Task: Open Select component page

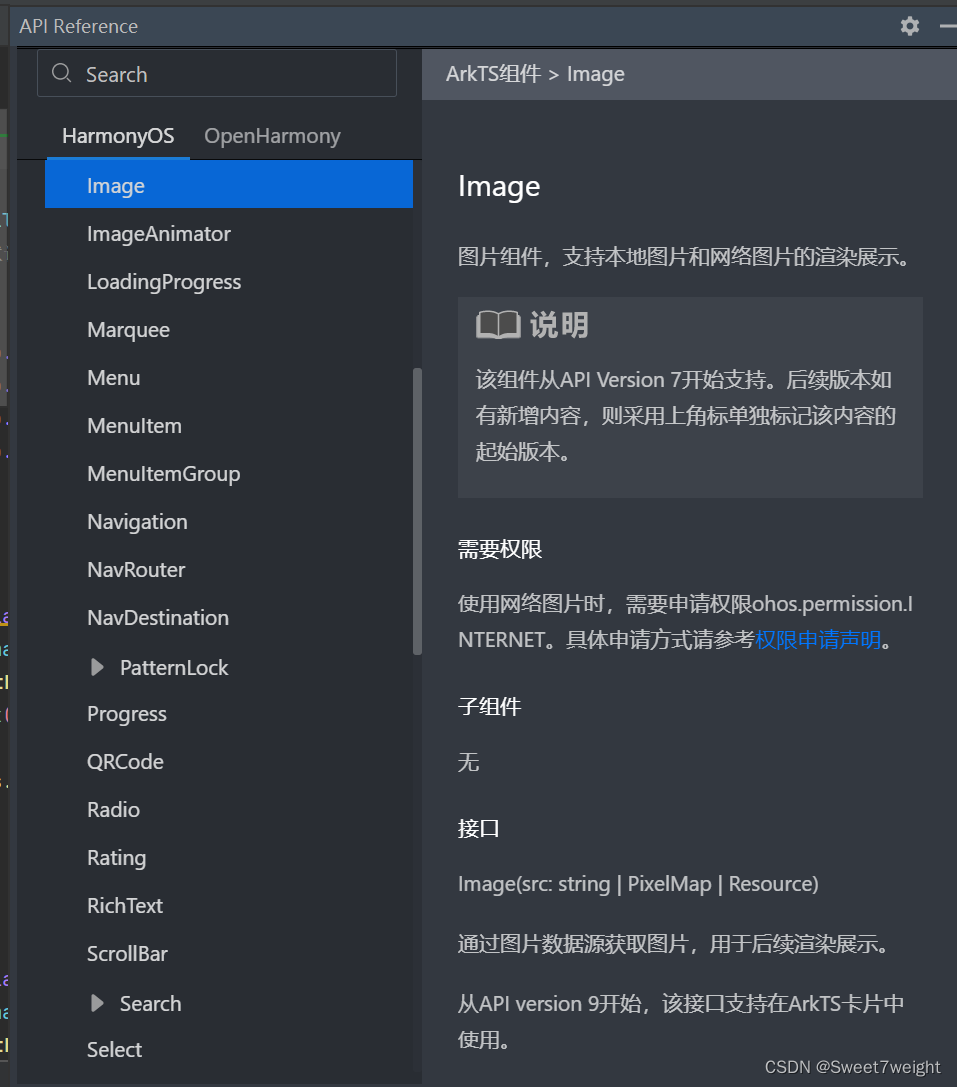Action: point(114,1050)
